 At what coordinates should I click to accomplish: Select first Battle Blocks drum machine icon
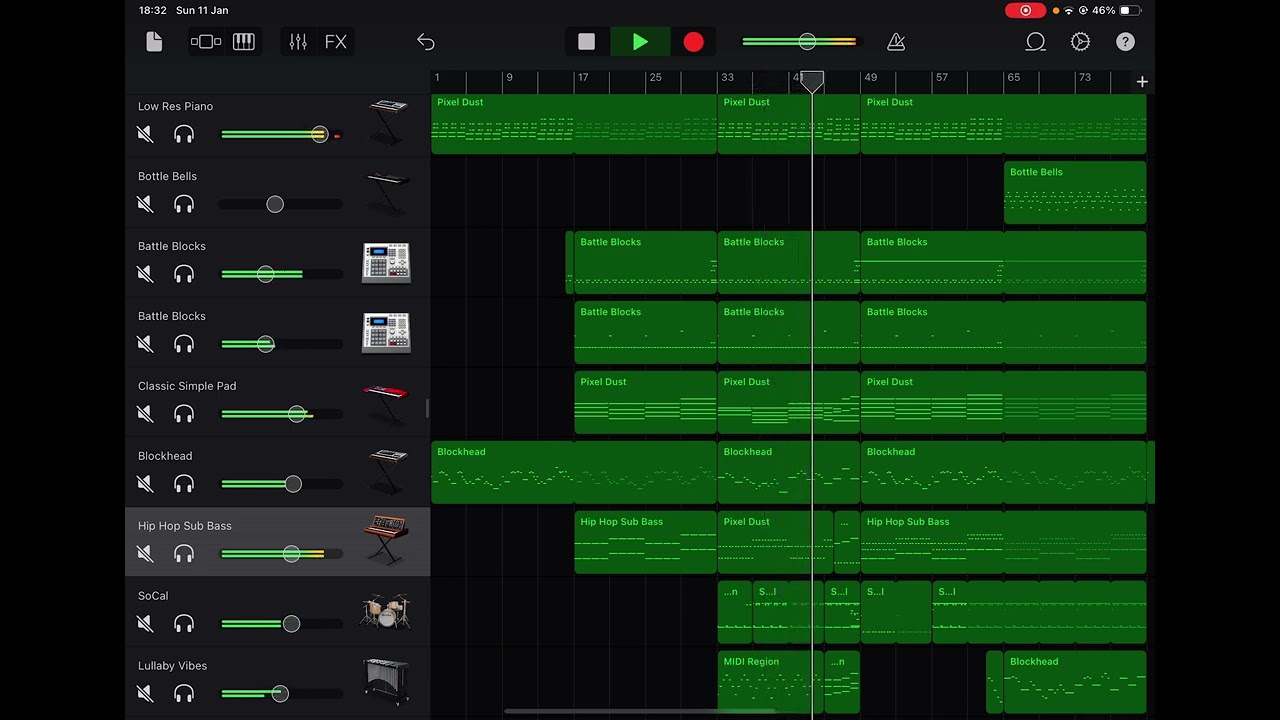[x=386, y=263]
